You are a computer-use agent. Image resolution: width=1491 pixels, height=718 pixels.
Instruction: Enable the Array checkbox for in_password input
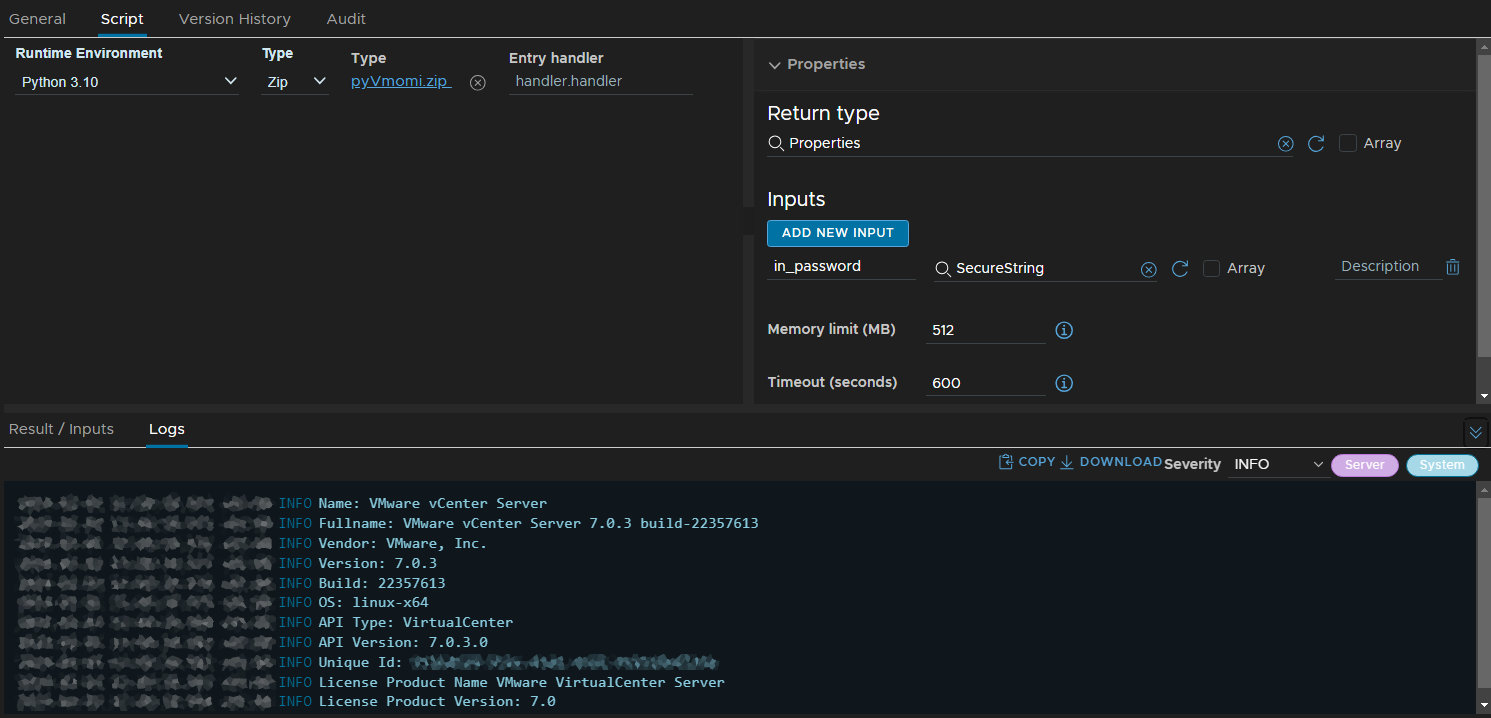[1211, 268]
